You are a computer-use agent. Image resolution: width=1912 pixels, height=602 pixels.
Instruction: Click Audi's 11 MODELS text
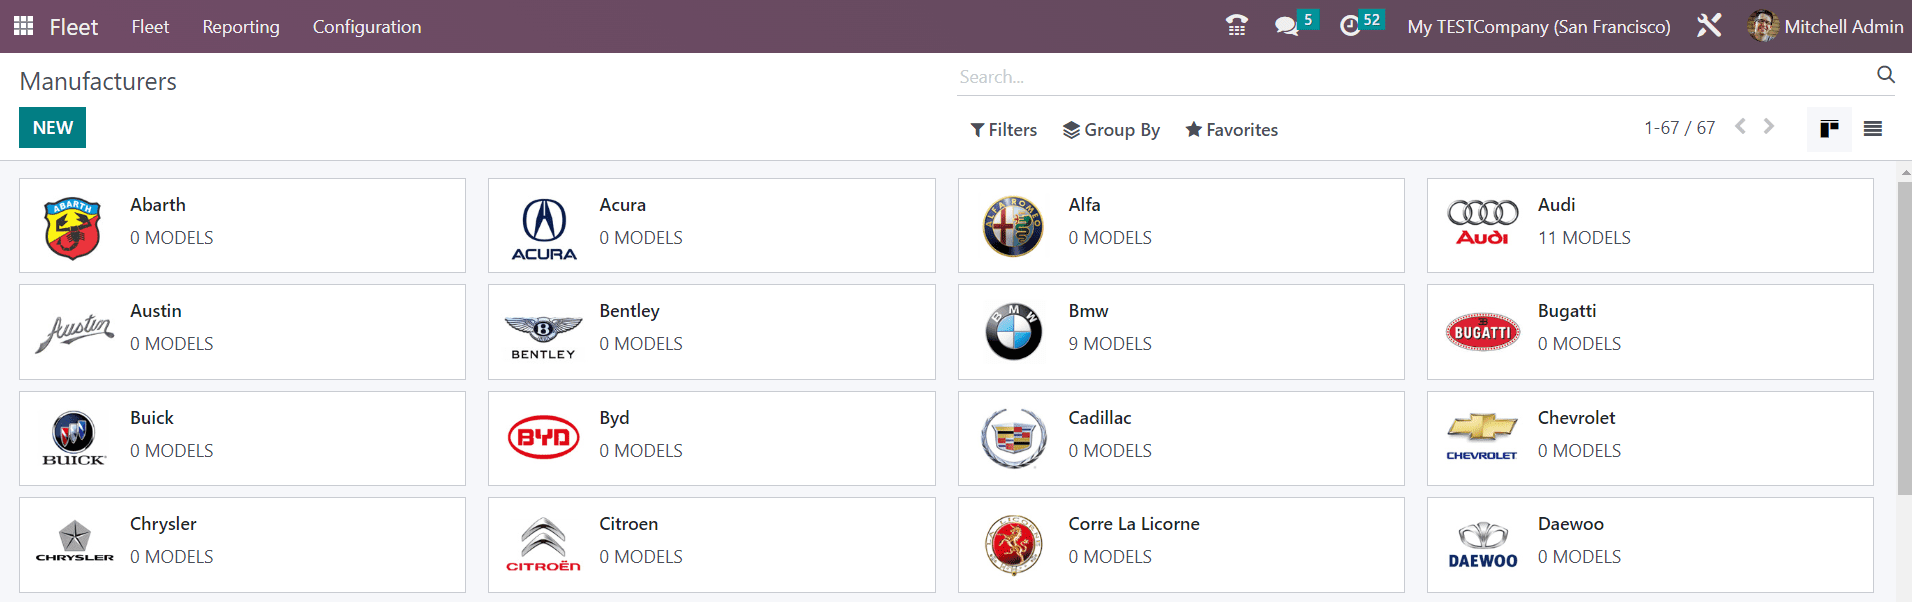tap(1584, 238)
